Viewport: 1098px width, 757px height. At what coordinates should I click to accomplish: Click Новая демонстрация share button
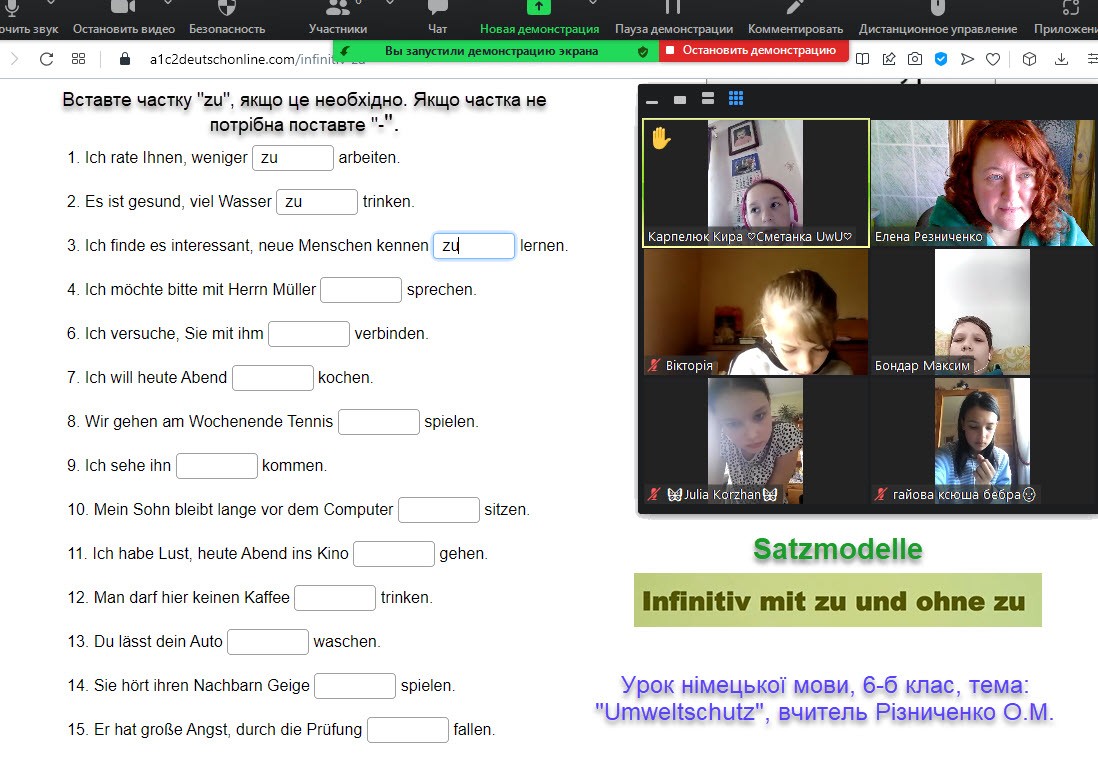tap(539, 17)
